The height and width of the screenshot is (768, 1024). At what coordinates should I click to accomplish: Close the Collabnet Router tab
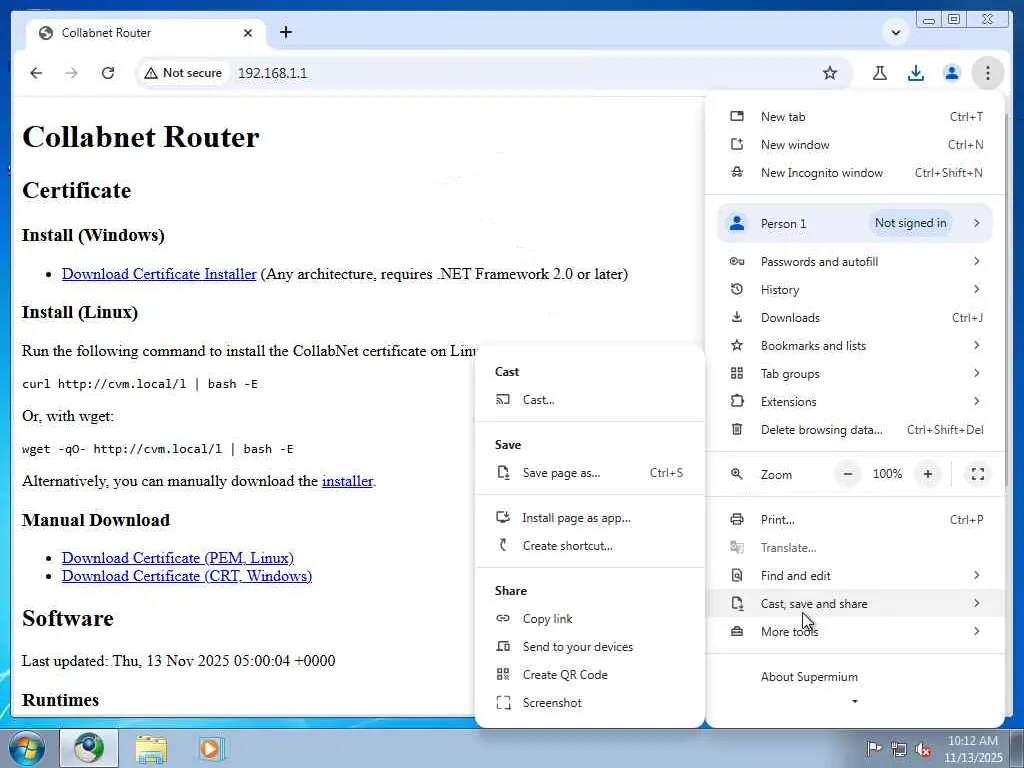click(x=248, y=33)
